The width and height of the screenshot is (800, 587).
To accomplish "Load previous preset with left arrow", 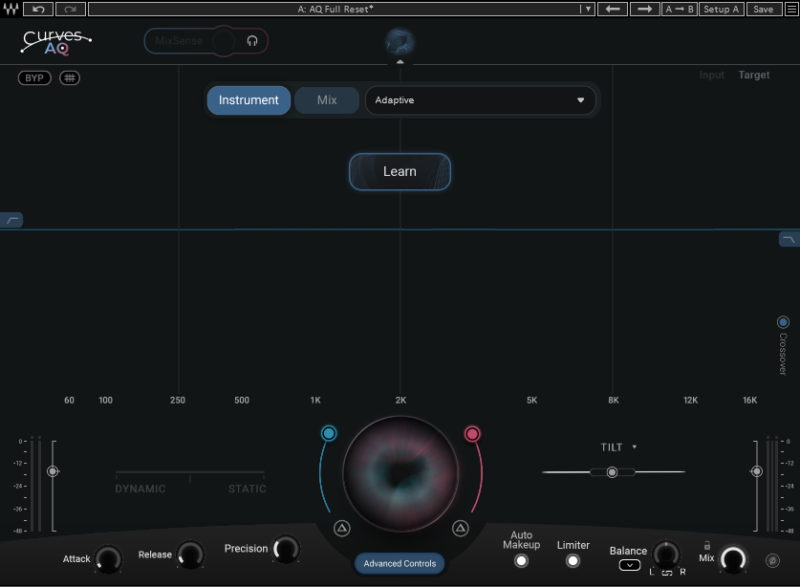I will [x=615, y=9].
